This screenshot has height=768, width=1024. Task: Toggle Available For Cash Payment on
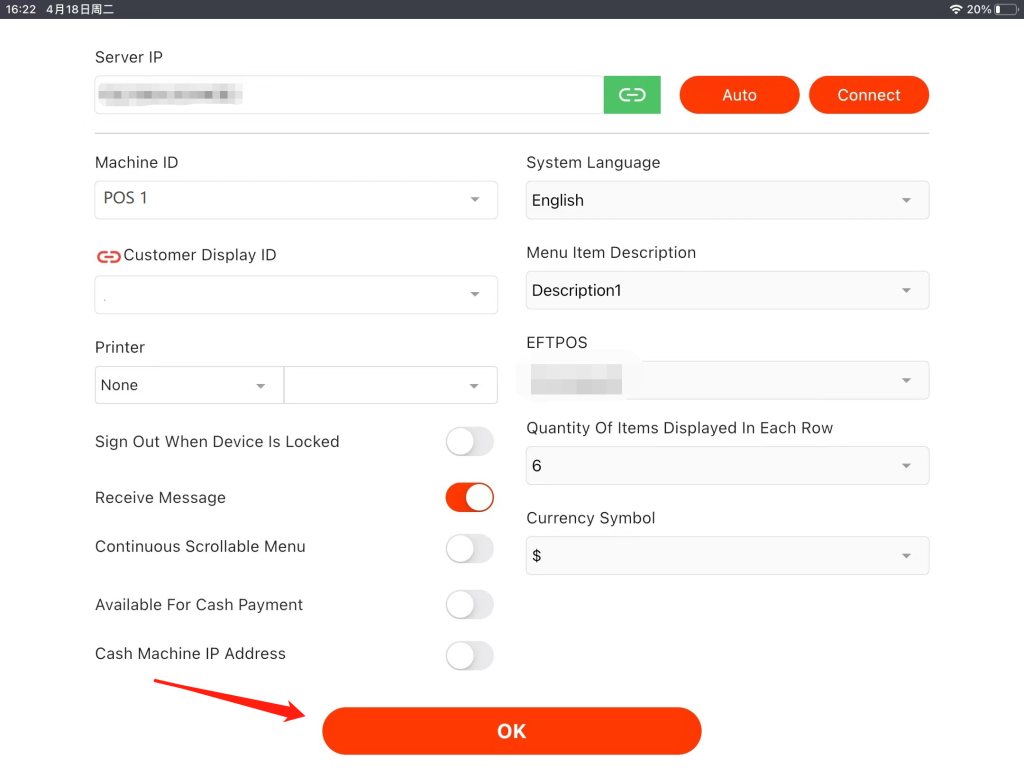tap(469, 605)
